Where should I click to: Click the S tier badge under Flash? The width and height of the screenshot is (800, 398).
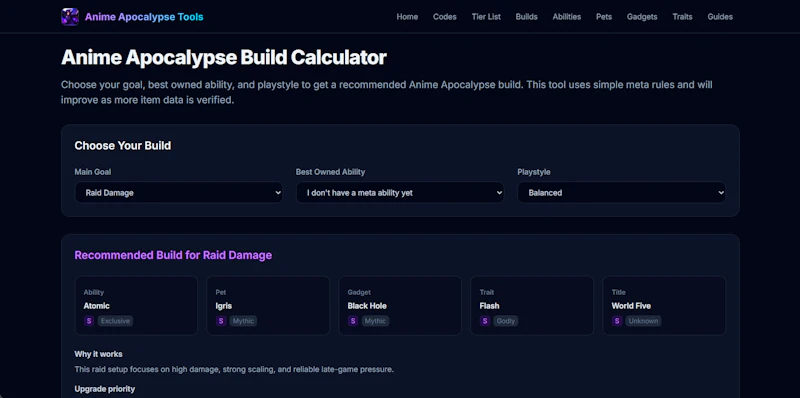[x=485, y=321]
